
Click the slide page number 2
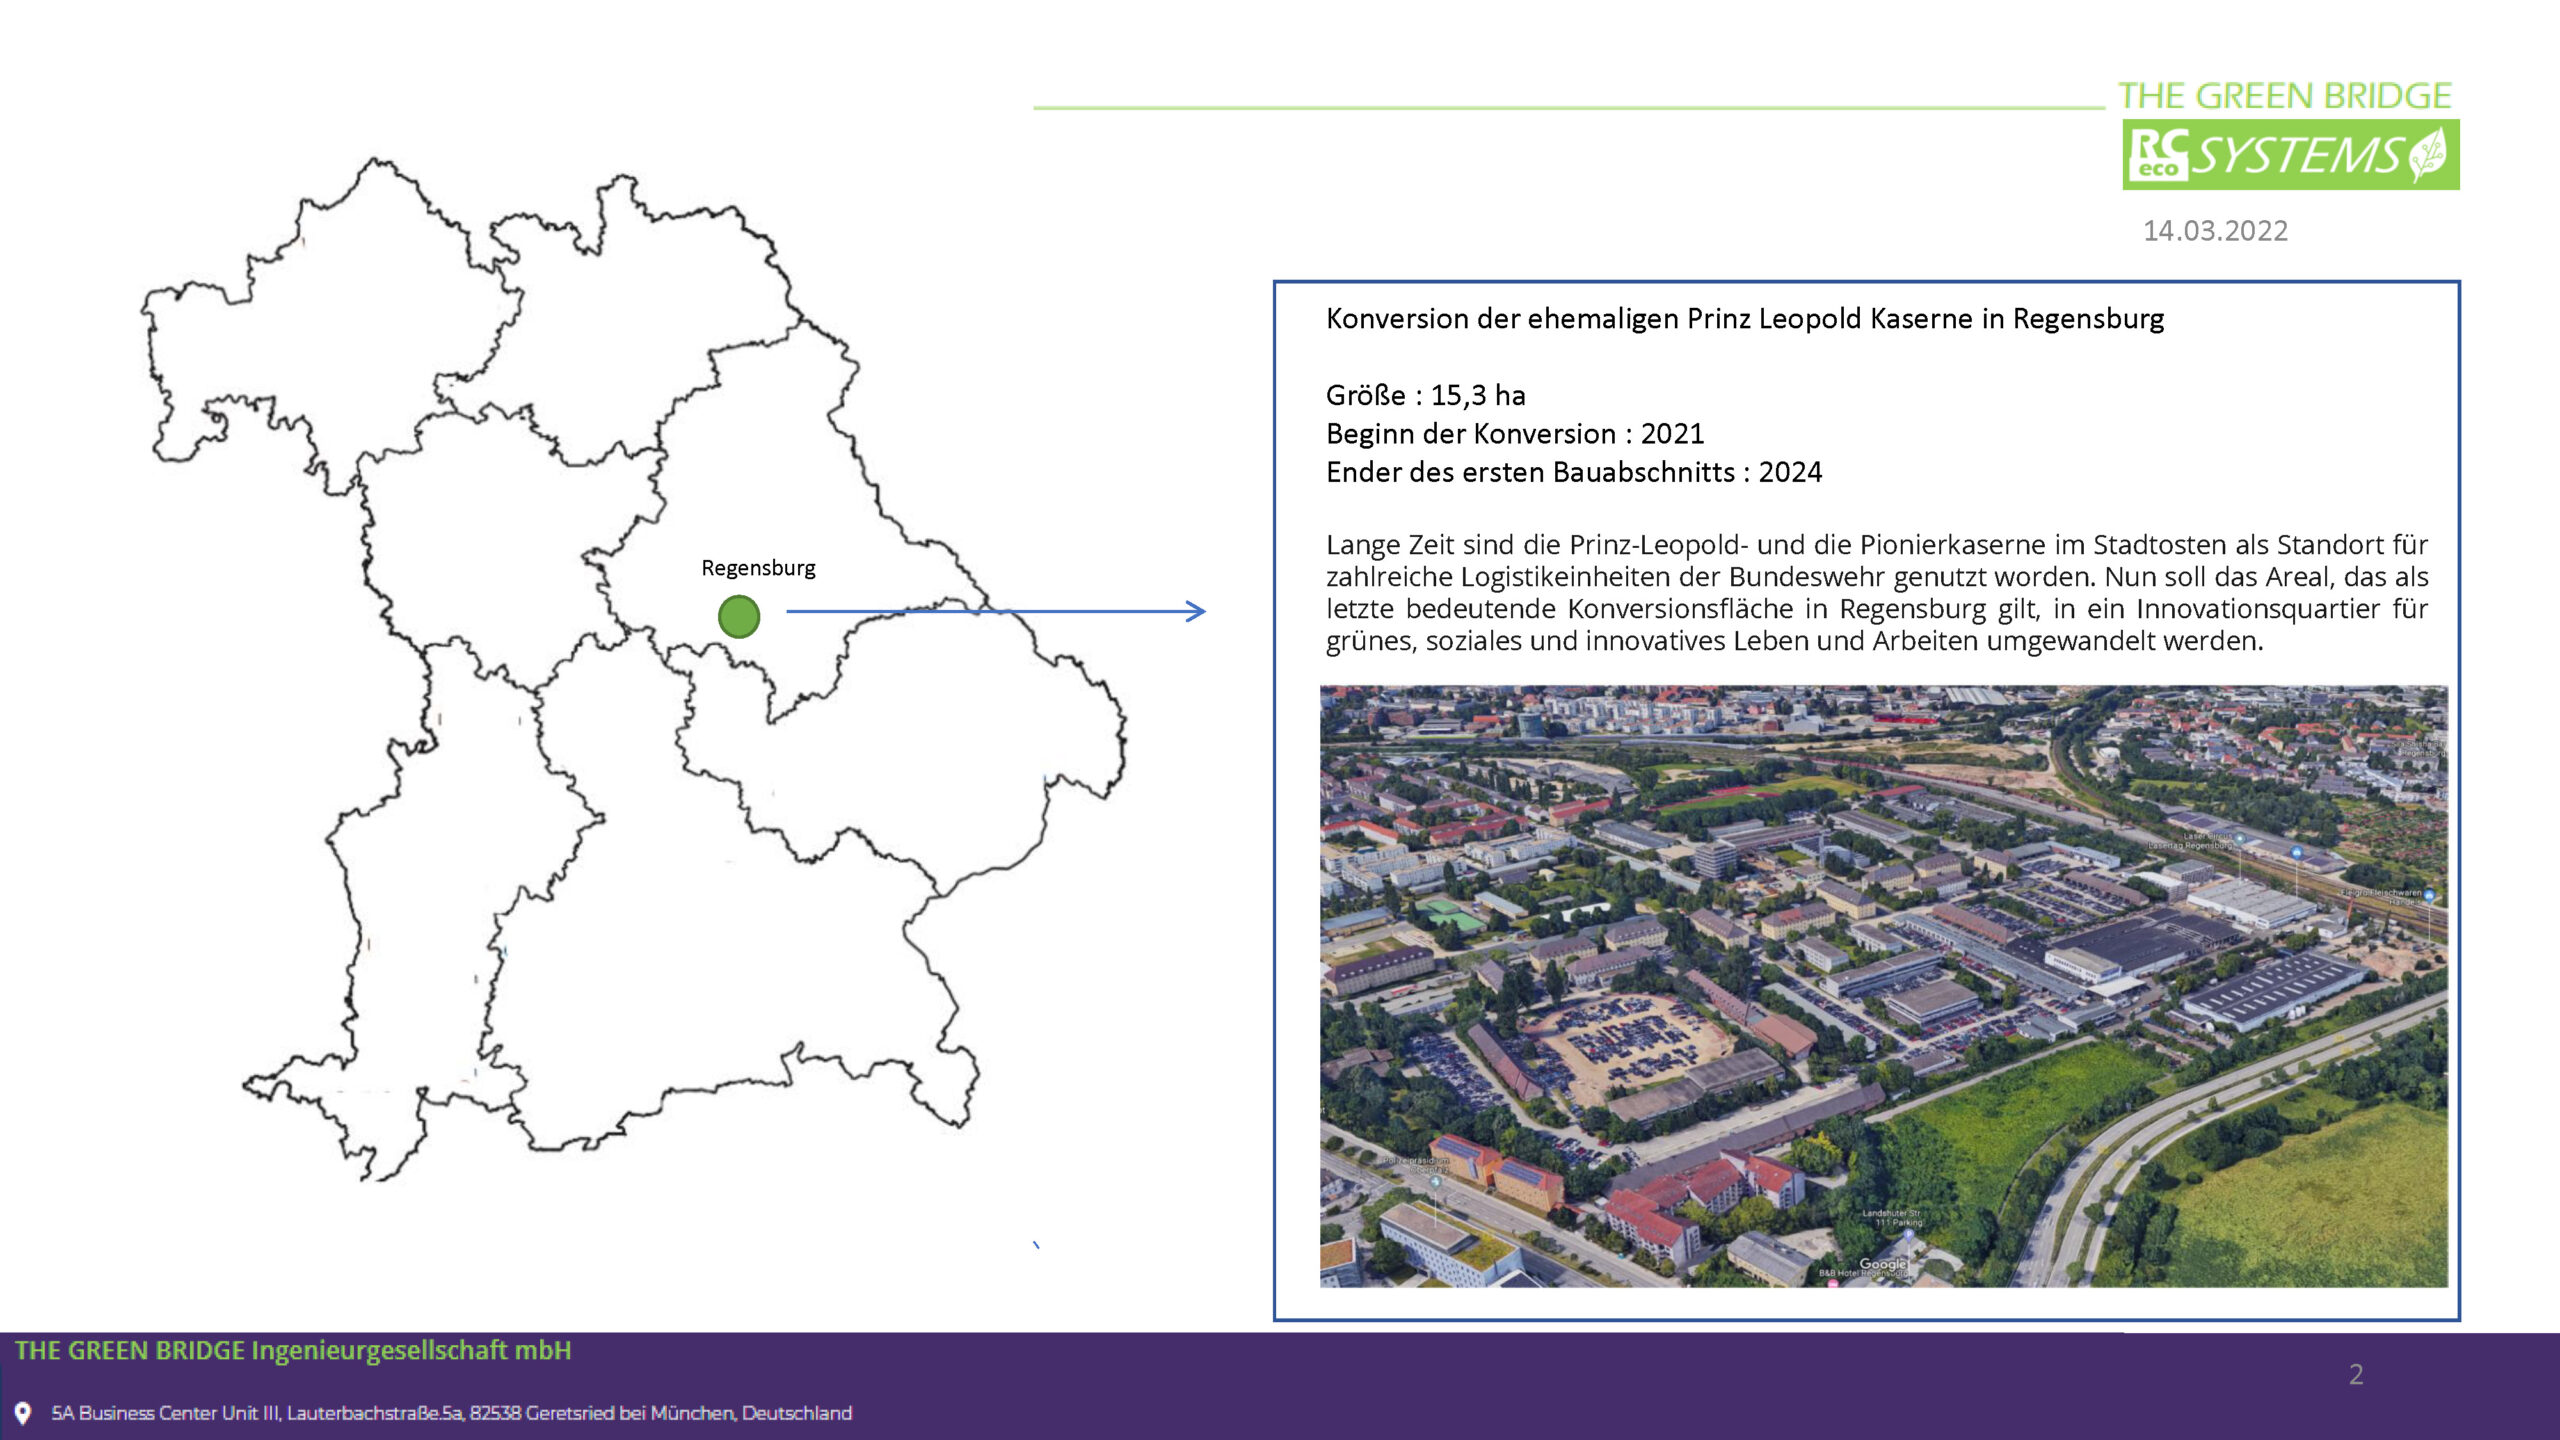[x=2355, y=1375]
